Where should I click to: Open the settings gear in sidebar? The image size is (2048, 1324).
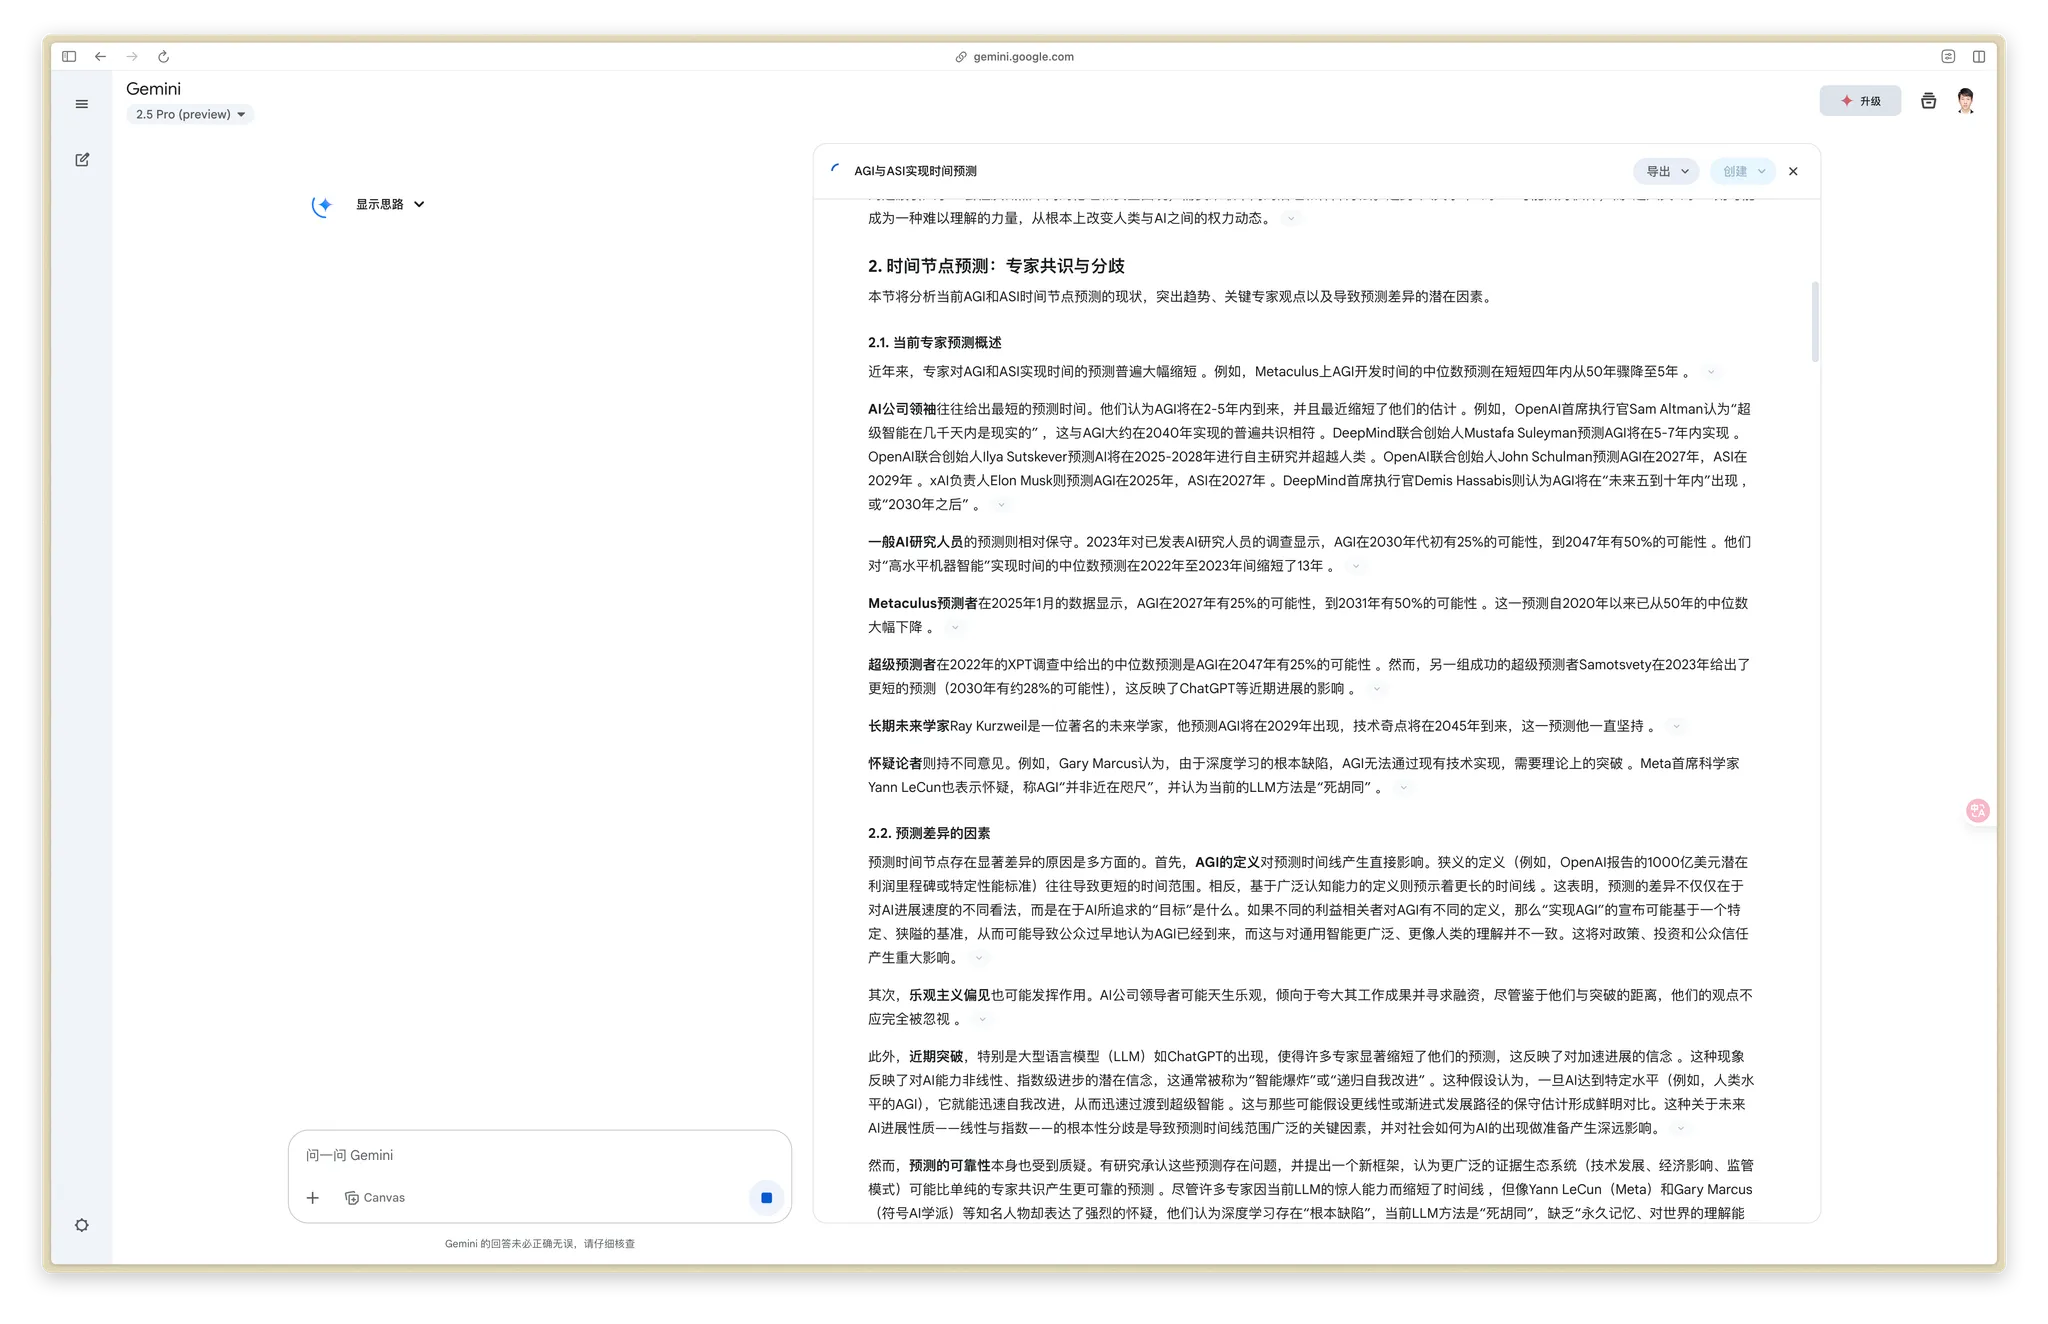pos(82,1225)
